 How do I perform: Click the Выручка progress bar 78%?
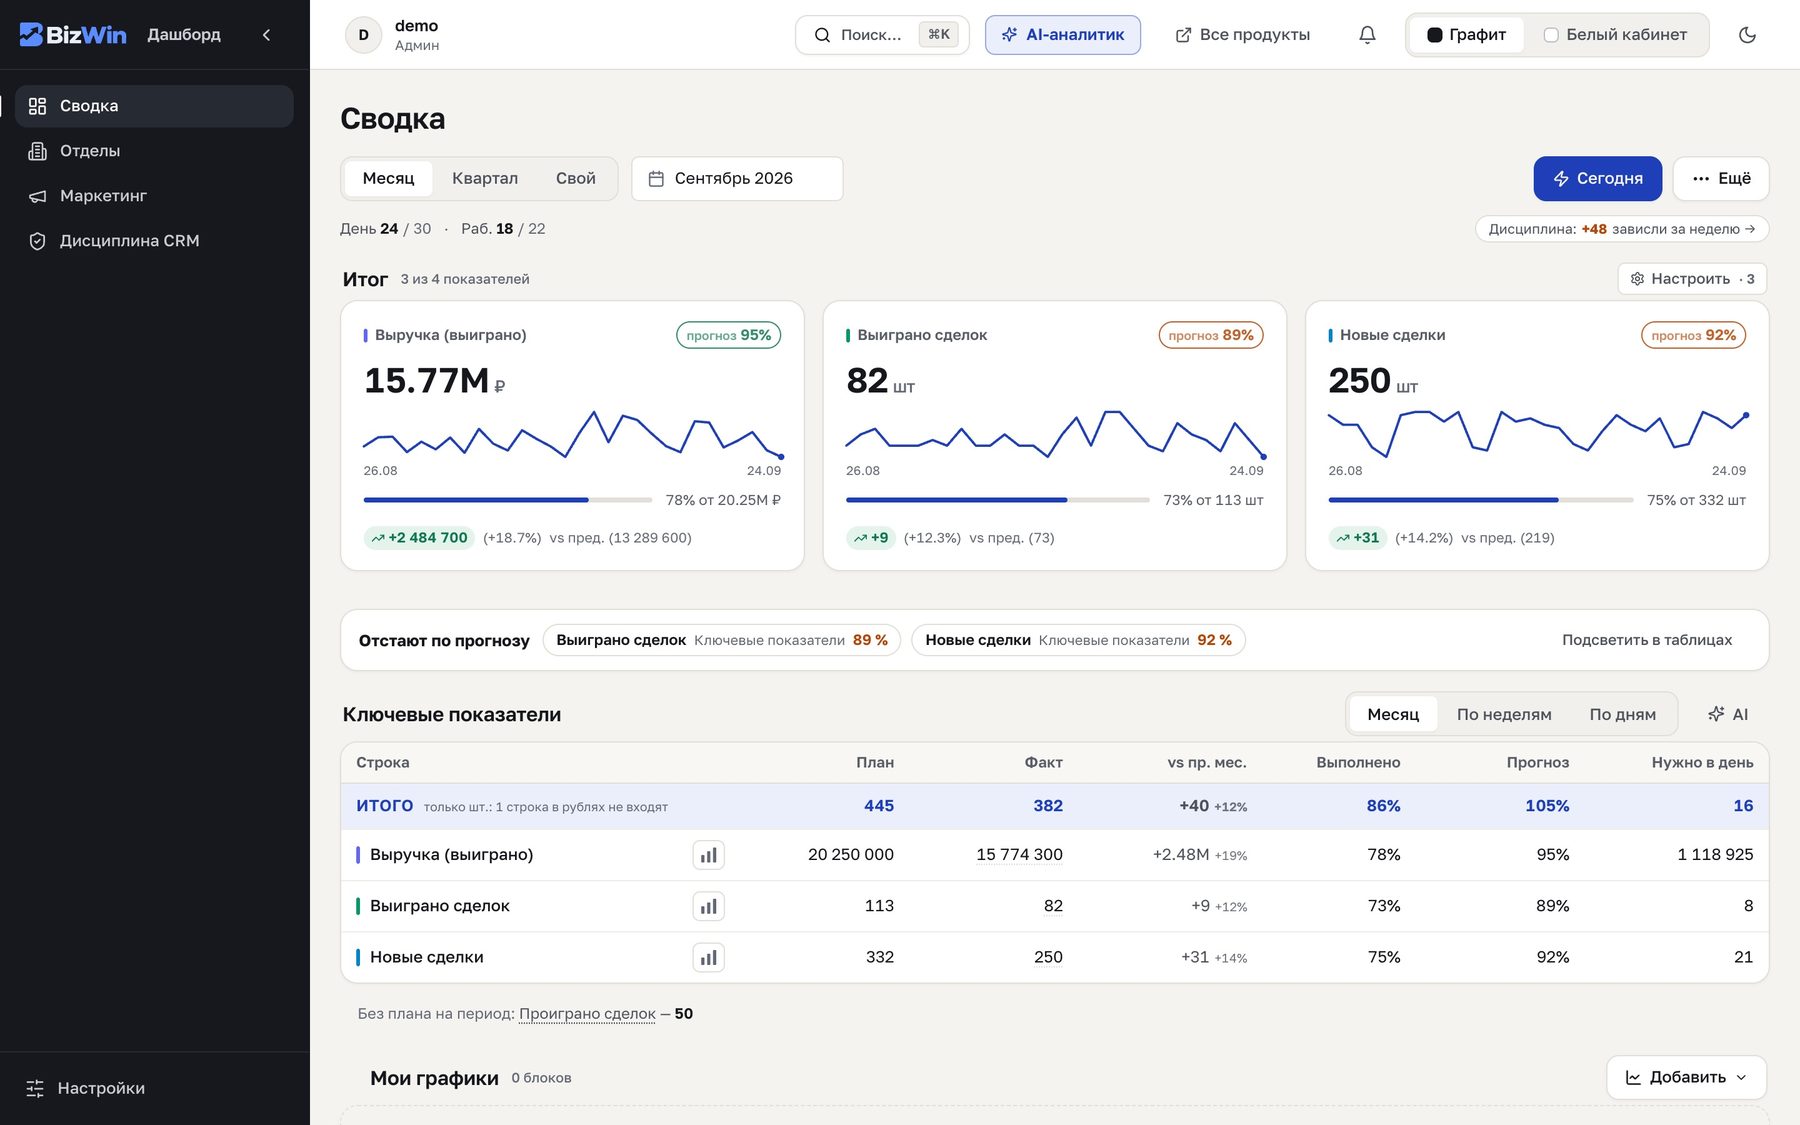coord(508,500)
